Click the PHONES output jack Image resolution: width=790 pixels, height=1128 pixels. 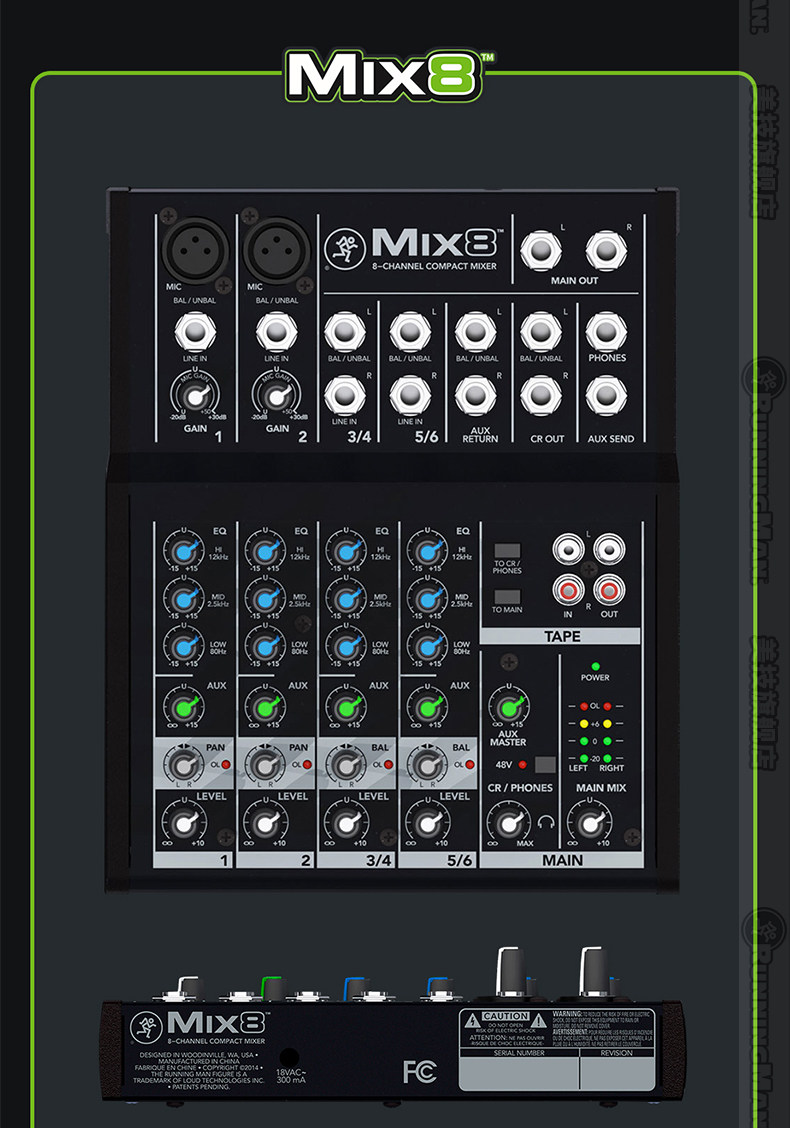click(606, 332)
